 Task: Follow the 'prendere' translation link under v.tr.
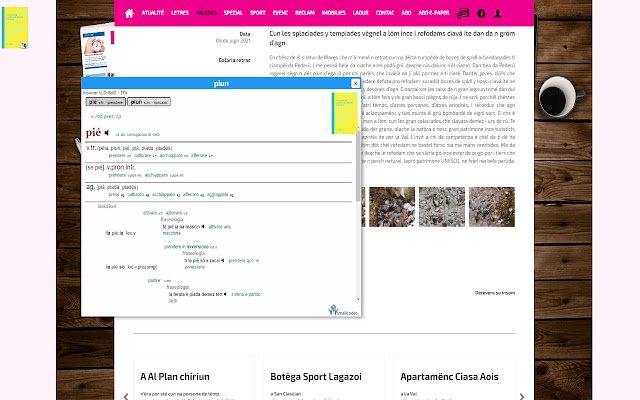tap(117, 156)
